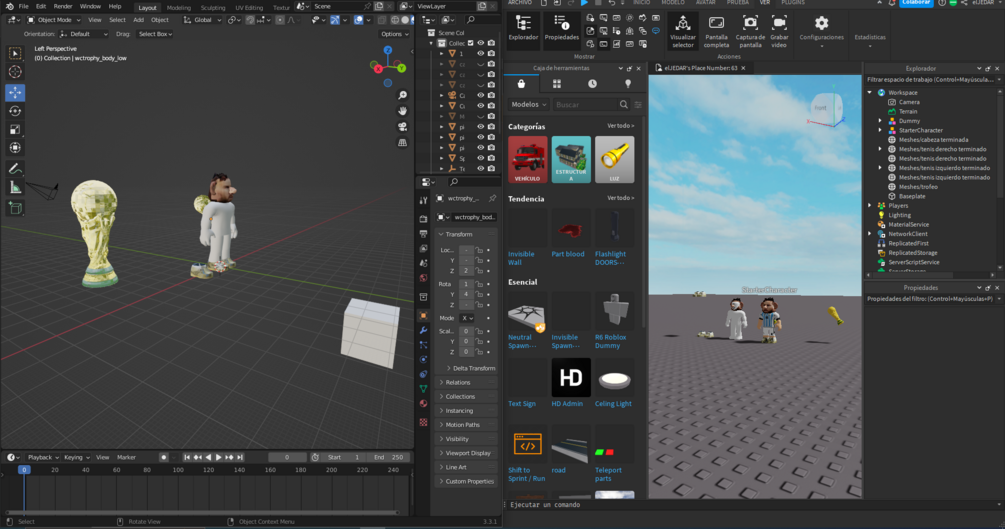Open the rotation Mode X dropdown
Image resolution: width=1005 pixels, height=529 pixels.
467,318
